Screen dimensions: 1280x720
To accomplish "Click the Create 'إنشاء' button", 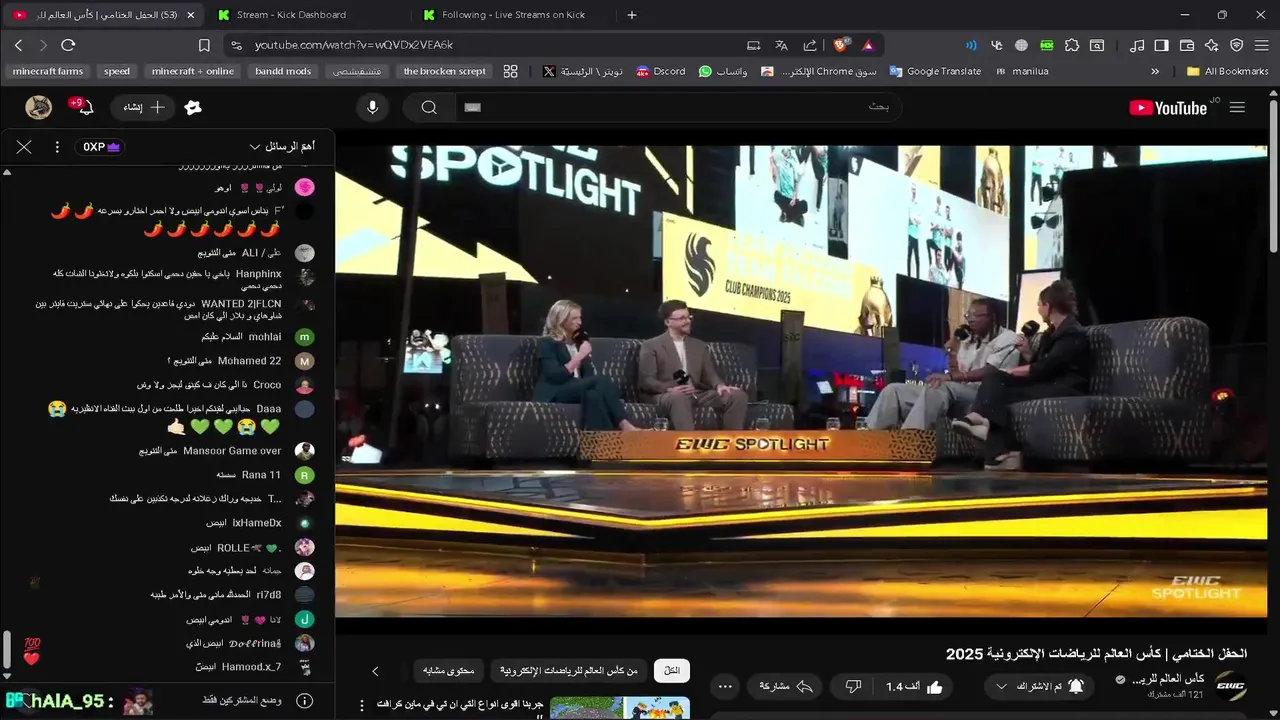I will (144, 108).
